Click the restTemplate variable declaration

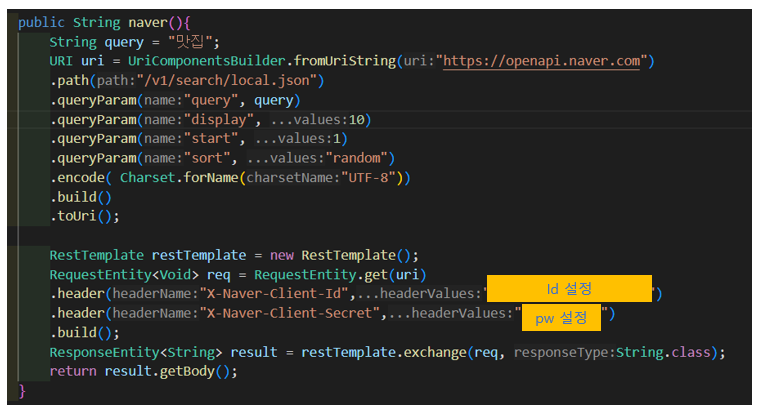point(199,255)
